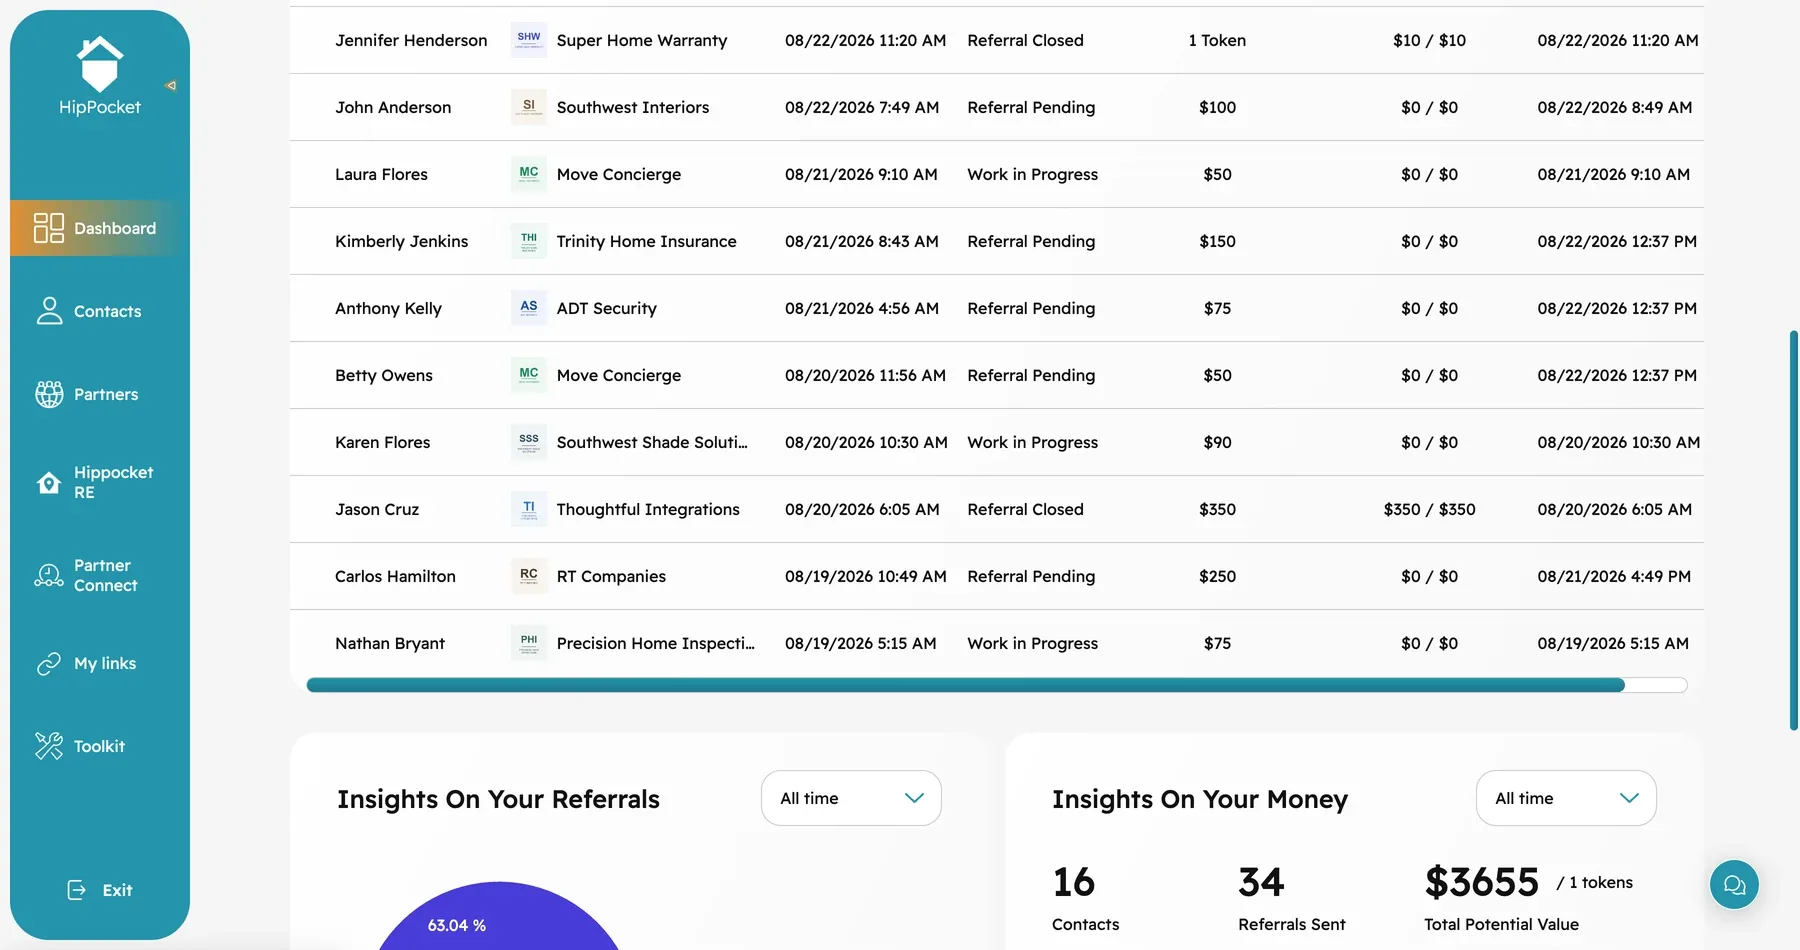The height and width of the screenshot is (950, 1800).
Task: Click RT Companies RC logo
Action: tap(529, 576)
